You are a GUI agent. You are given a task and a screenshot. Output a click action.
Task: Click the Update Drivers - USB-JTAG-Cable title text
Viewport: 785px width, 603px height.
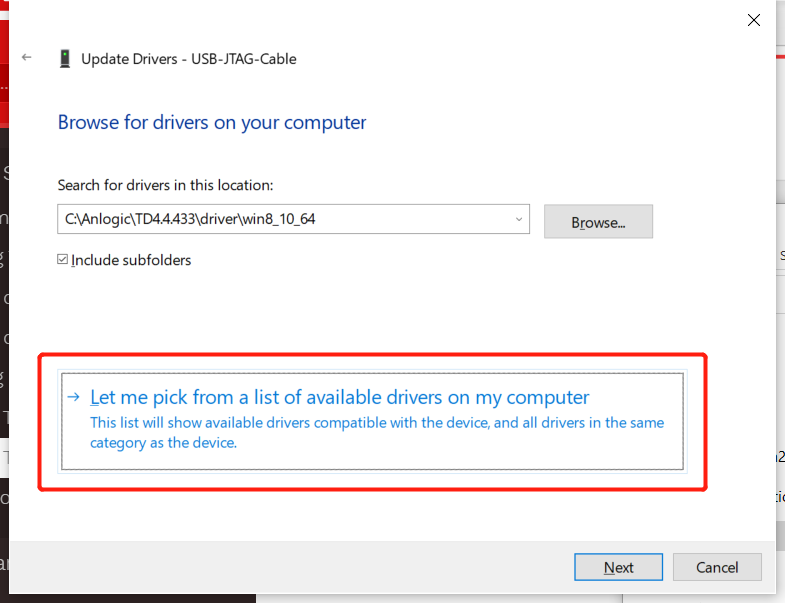(x=189, y=59)
